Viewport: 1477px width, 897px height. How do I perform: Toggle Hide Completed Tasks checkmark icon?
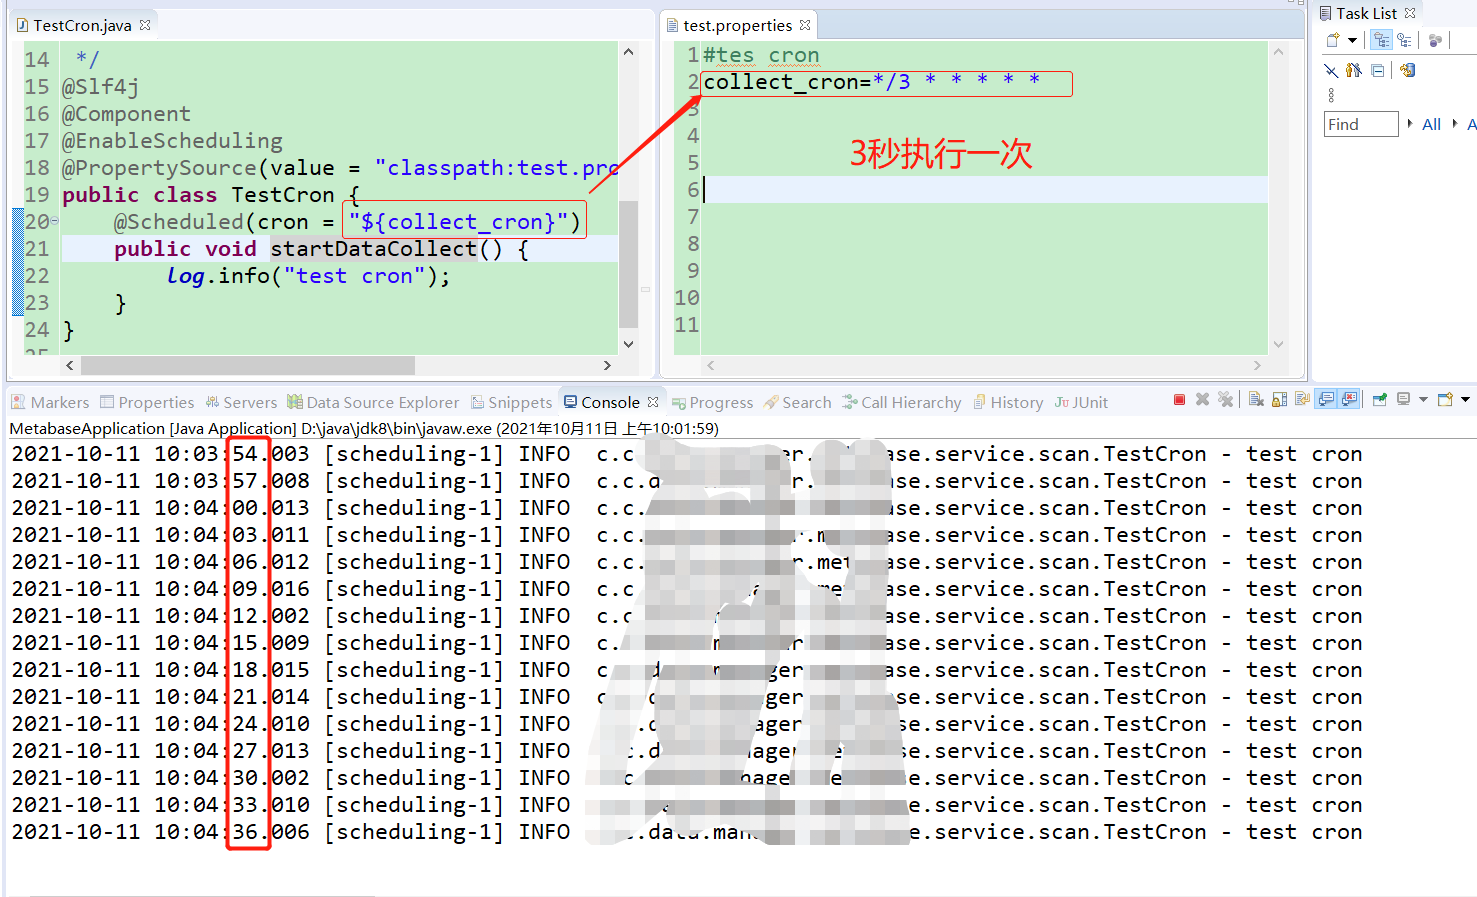[1331, 70]
